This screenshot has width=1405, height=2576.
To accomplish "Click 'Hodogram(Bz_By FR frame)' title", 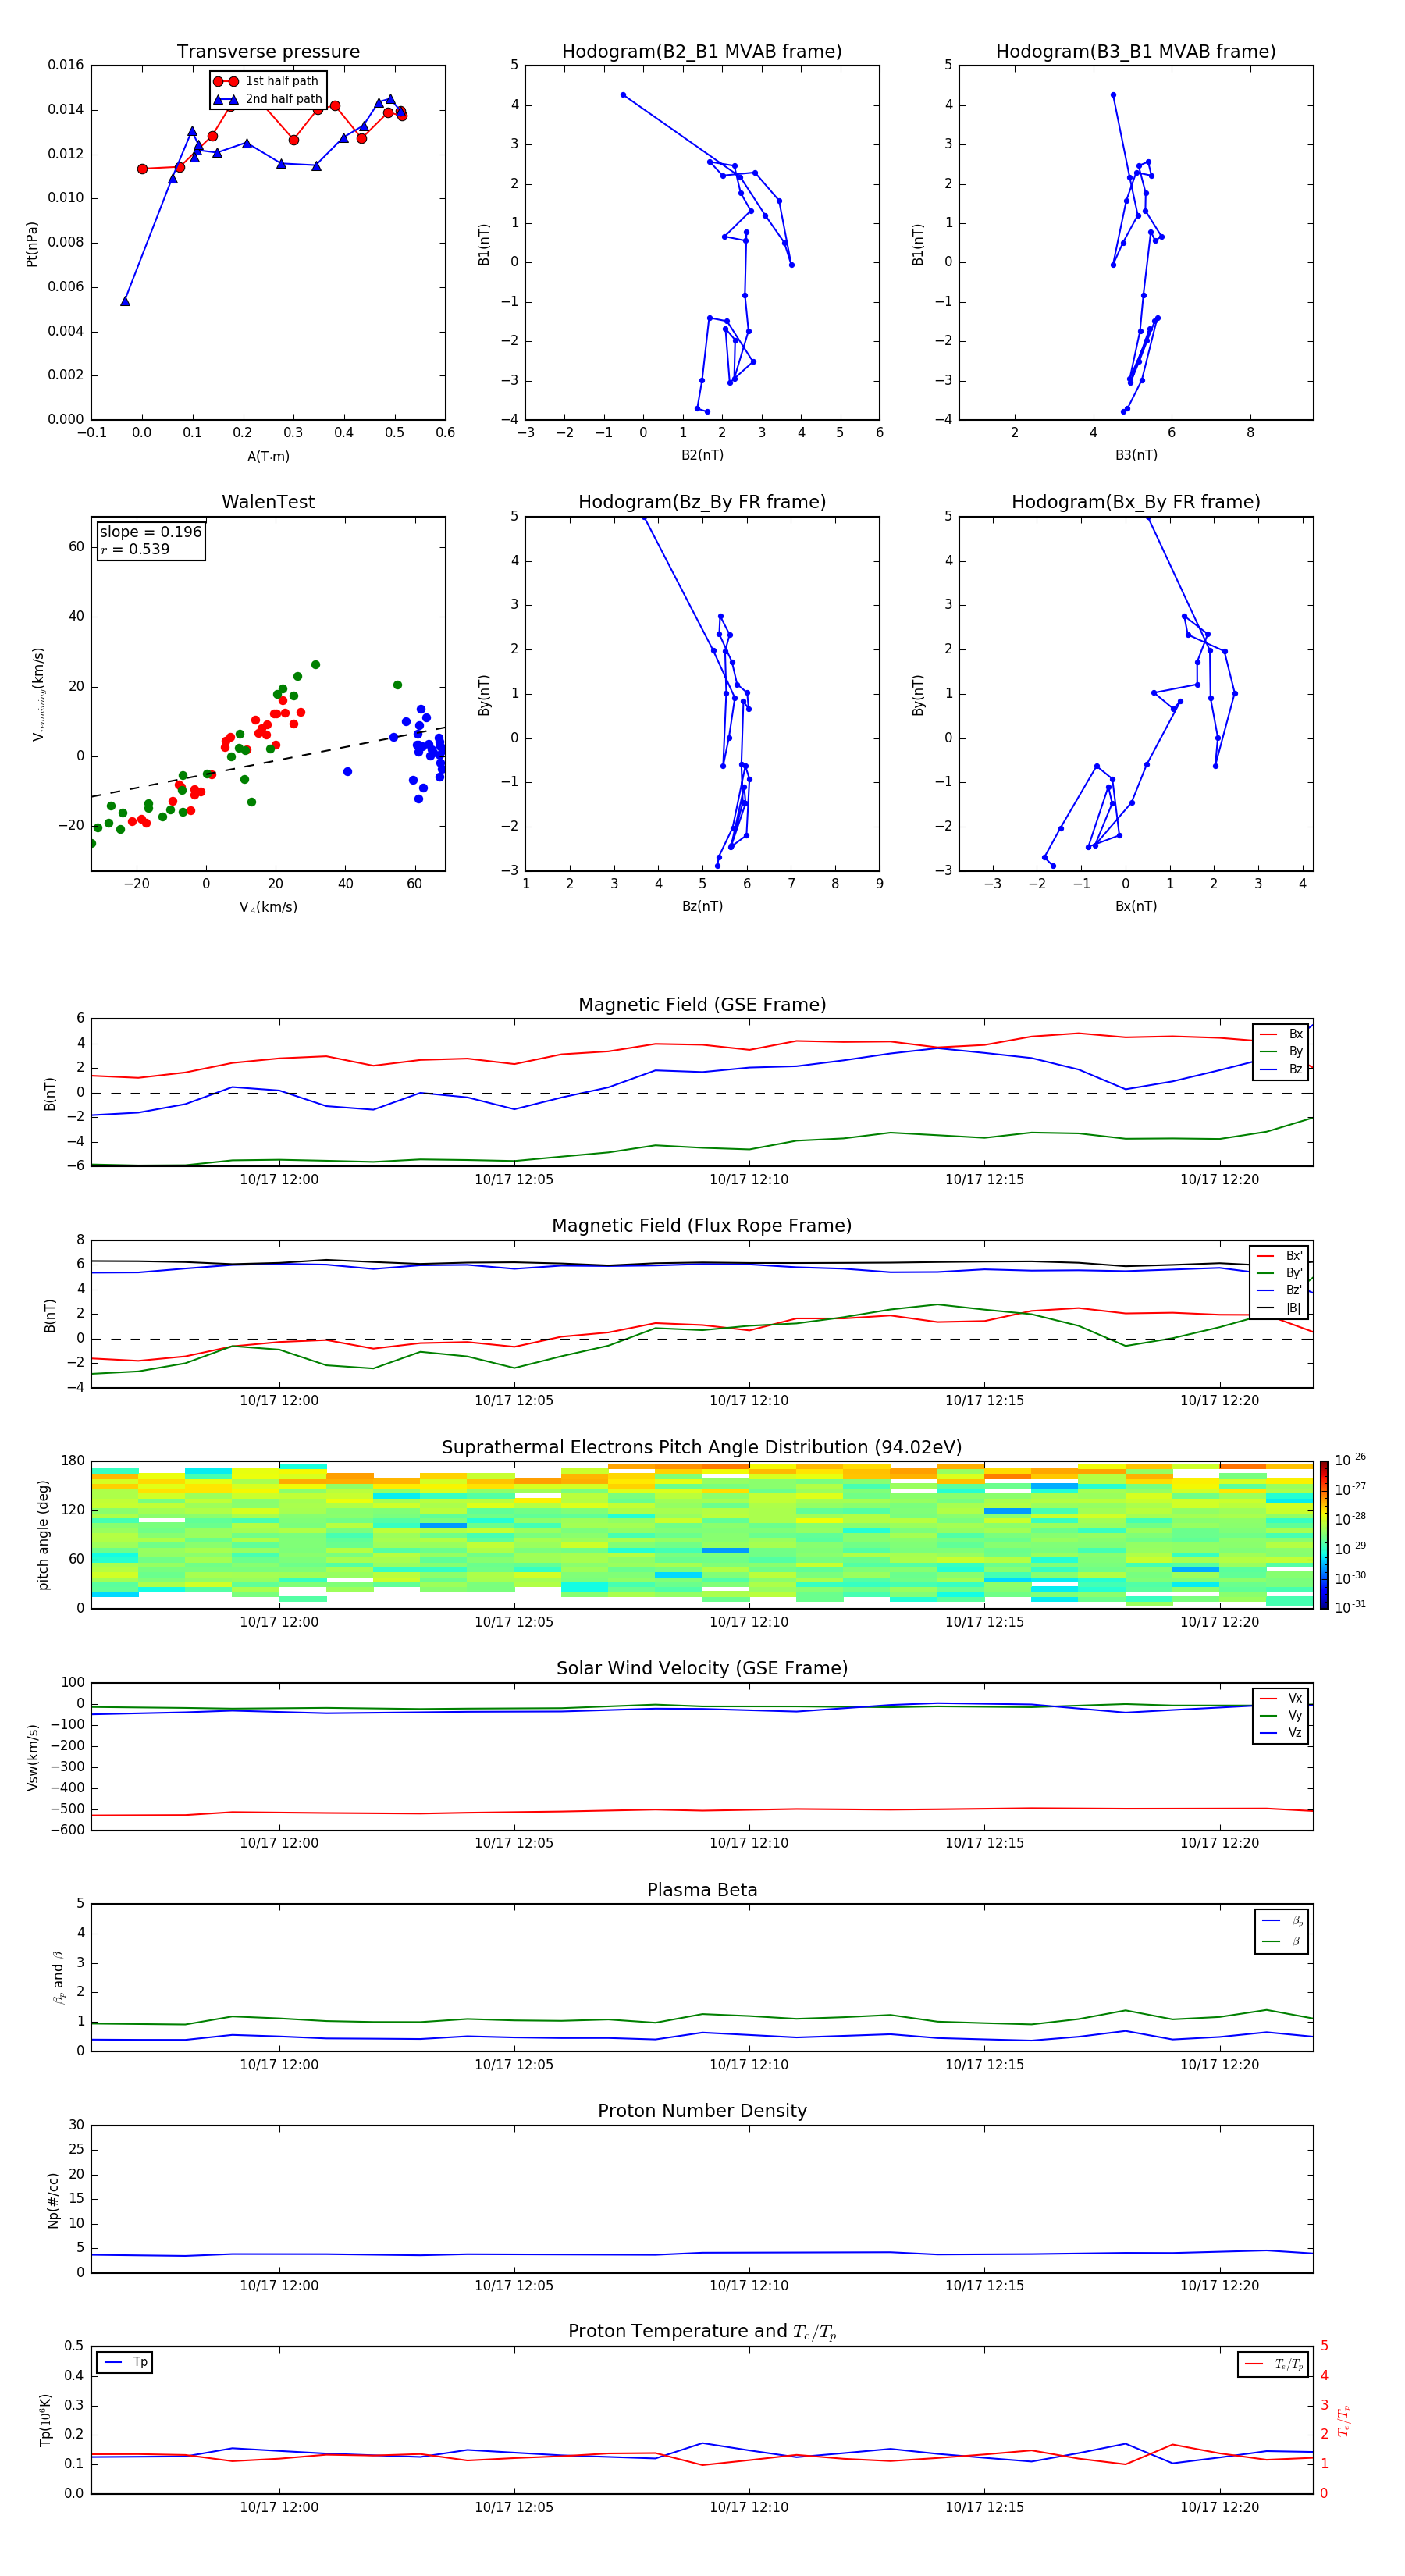I will click(x=702, y=502).
